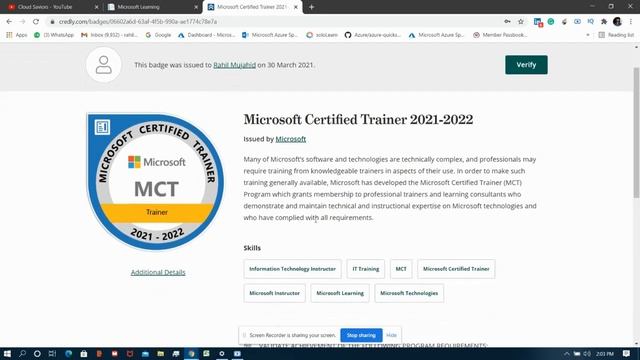Image resolution: width=640 pixels, height=360 pixels.
Task: Select the IT Training skill tag
Action: [366, 269]
